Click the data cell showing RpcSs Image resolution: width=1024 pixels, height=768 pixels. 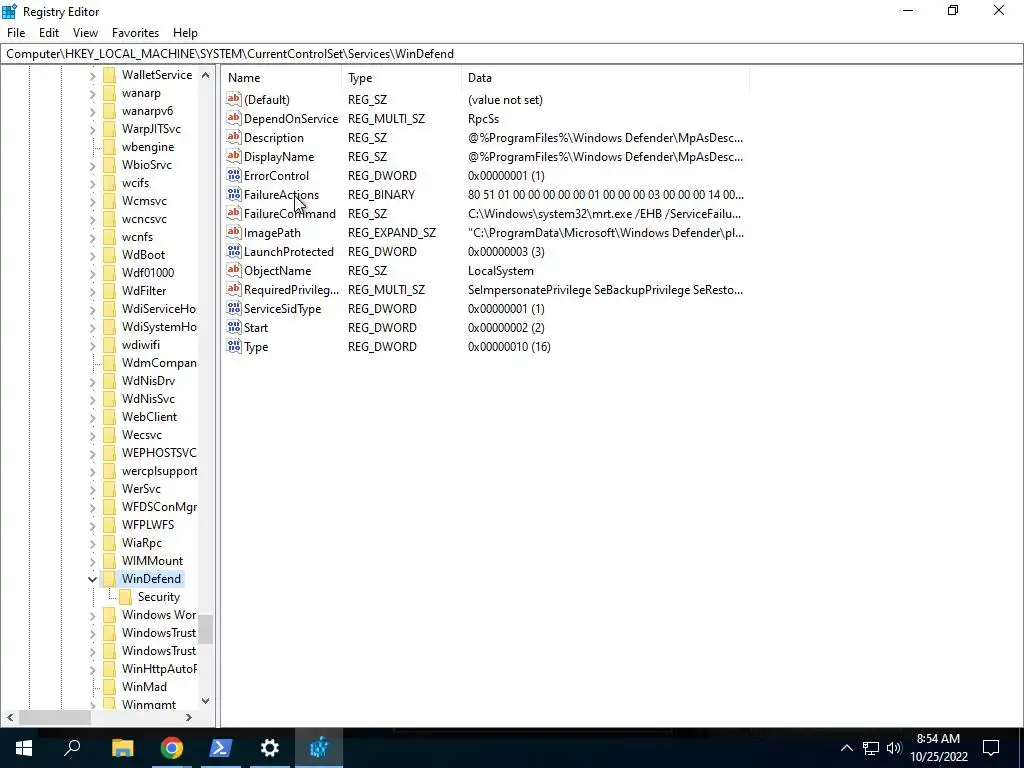coord(483,119)
